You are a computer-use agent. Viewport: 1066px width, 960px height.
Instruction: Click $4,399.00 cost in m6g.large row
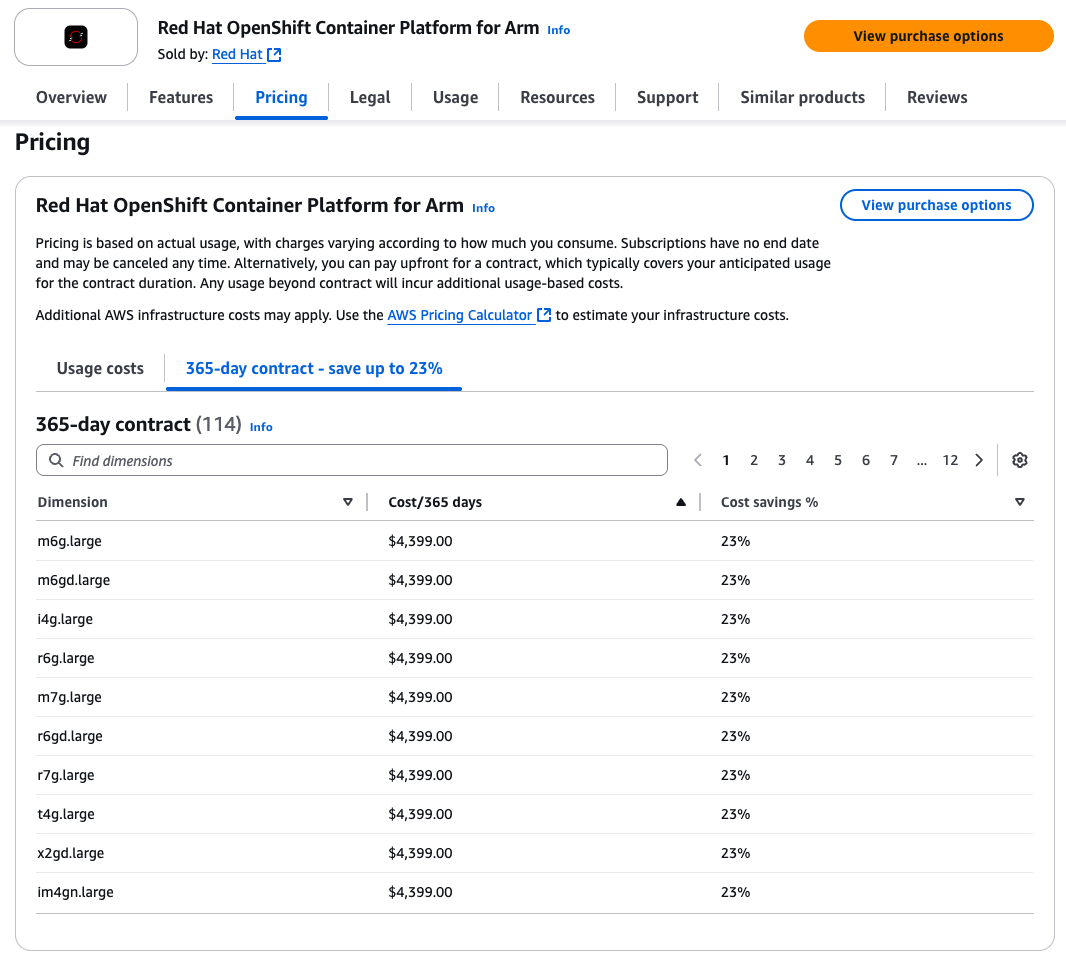[420, 541]
